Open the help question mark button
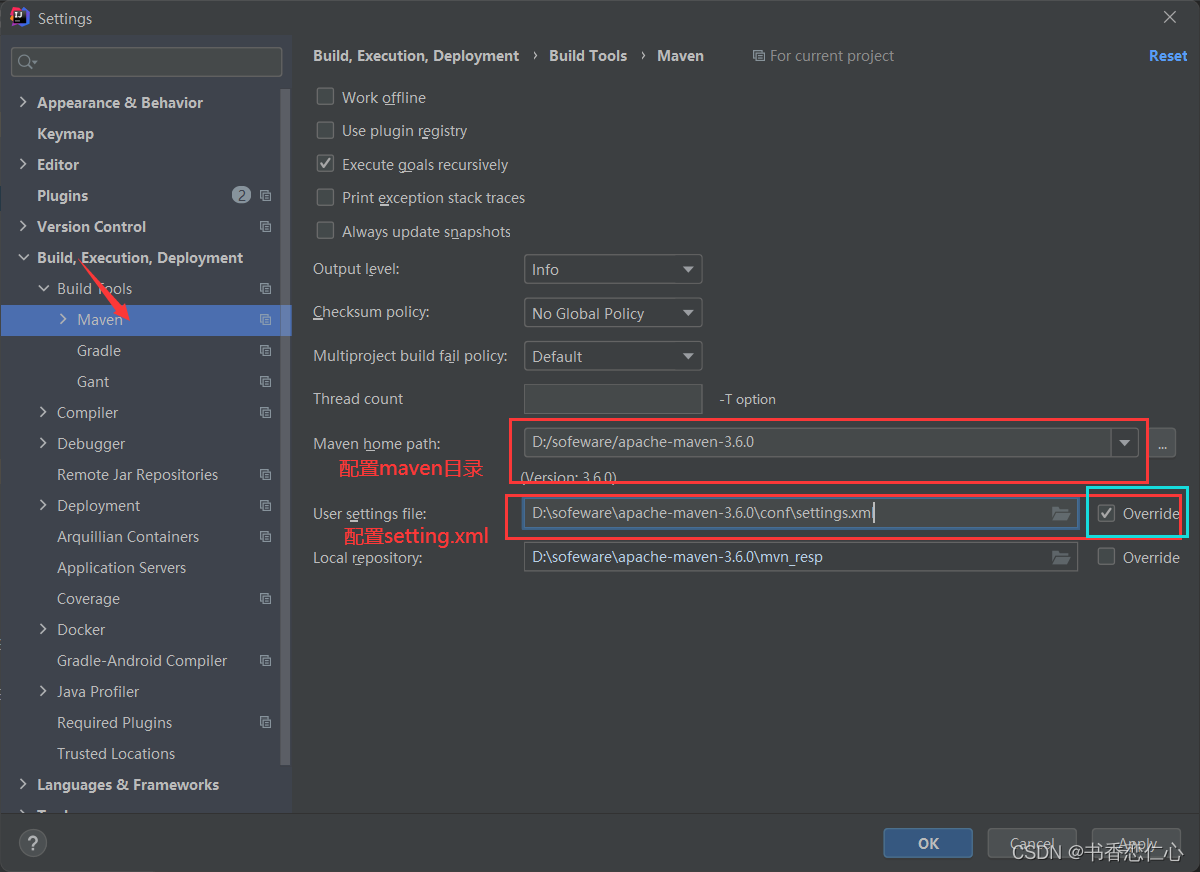1200x872 pixels. tap(33, 843)
